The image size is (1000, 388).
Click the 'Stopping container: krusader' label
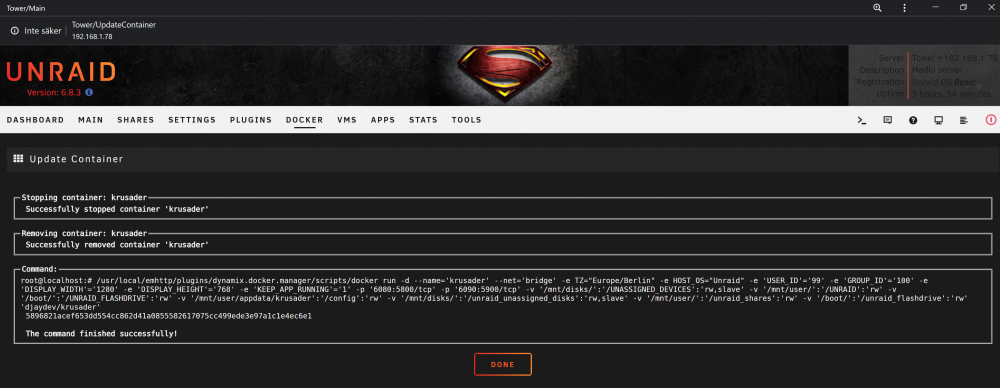84,198
